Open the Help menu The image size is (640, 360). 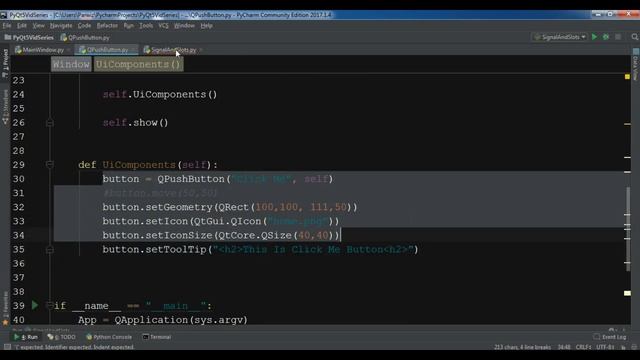pos(207,25)
